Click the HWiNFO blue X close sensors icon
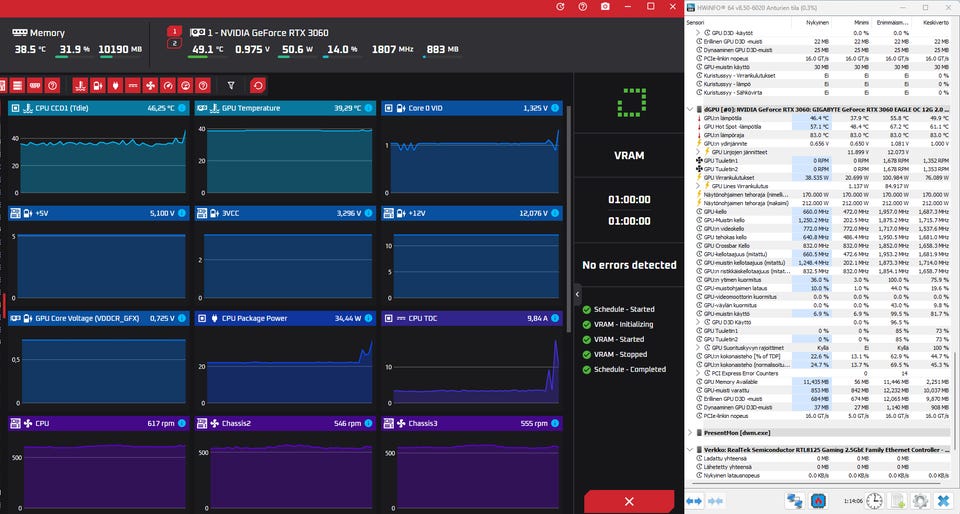The image size is (960, 514). click(x=943, y=501)
